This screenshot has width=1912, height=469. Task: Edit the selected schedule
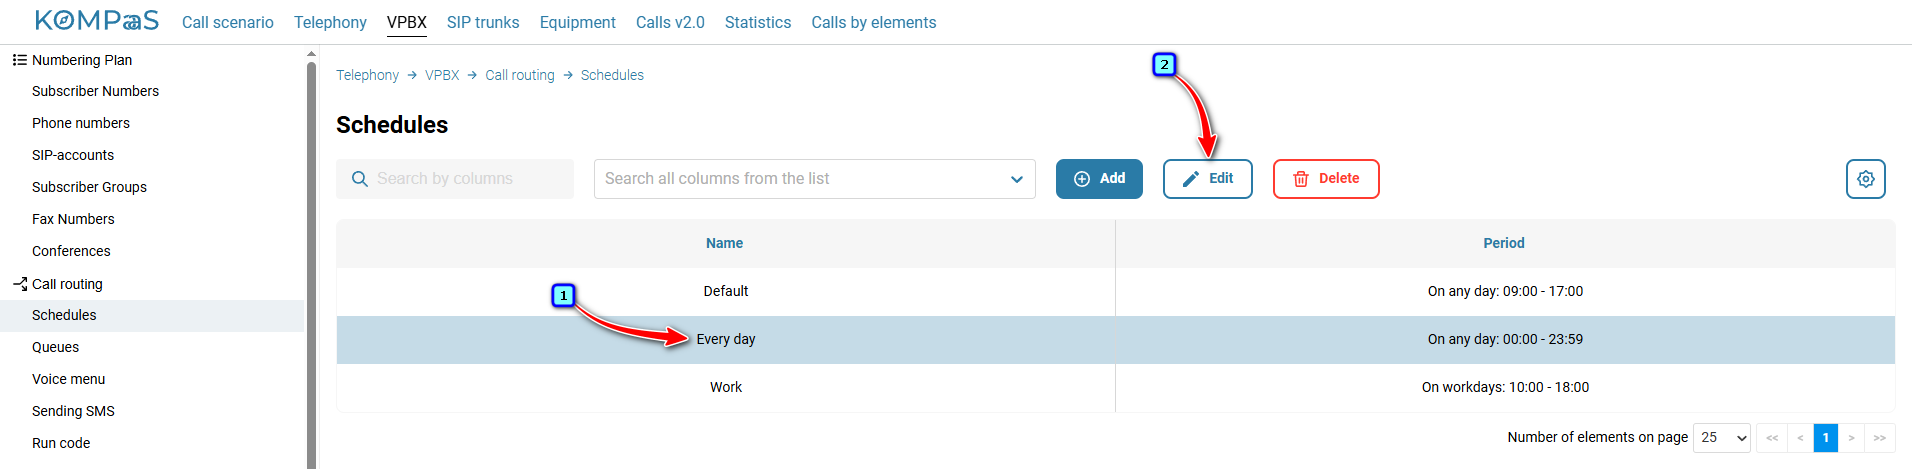point(1207,179)
